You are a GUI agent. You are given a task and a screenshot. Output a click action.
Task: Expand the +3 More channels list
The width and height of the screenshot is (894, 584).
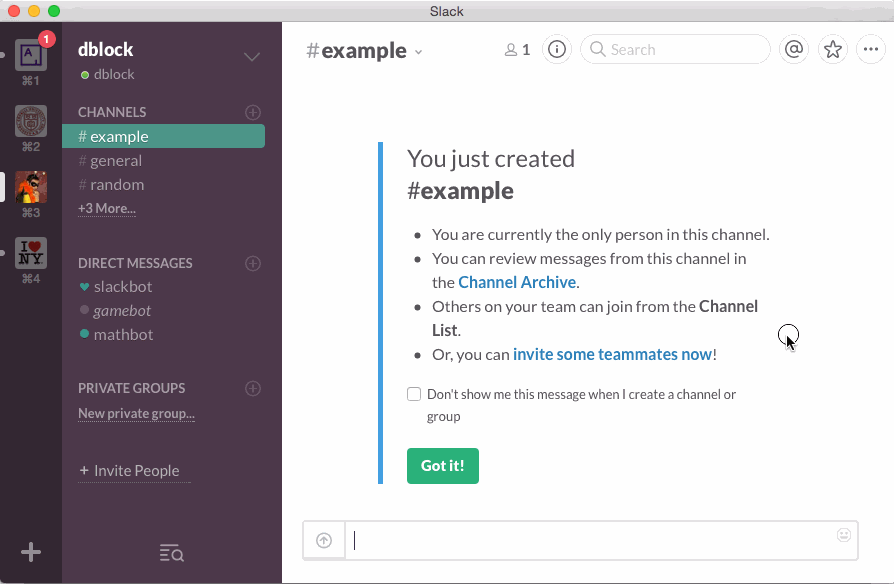(107, 209)
